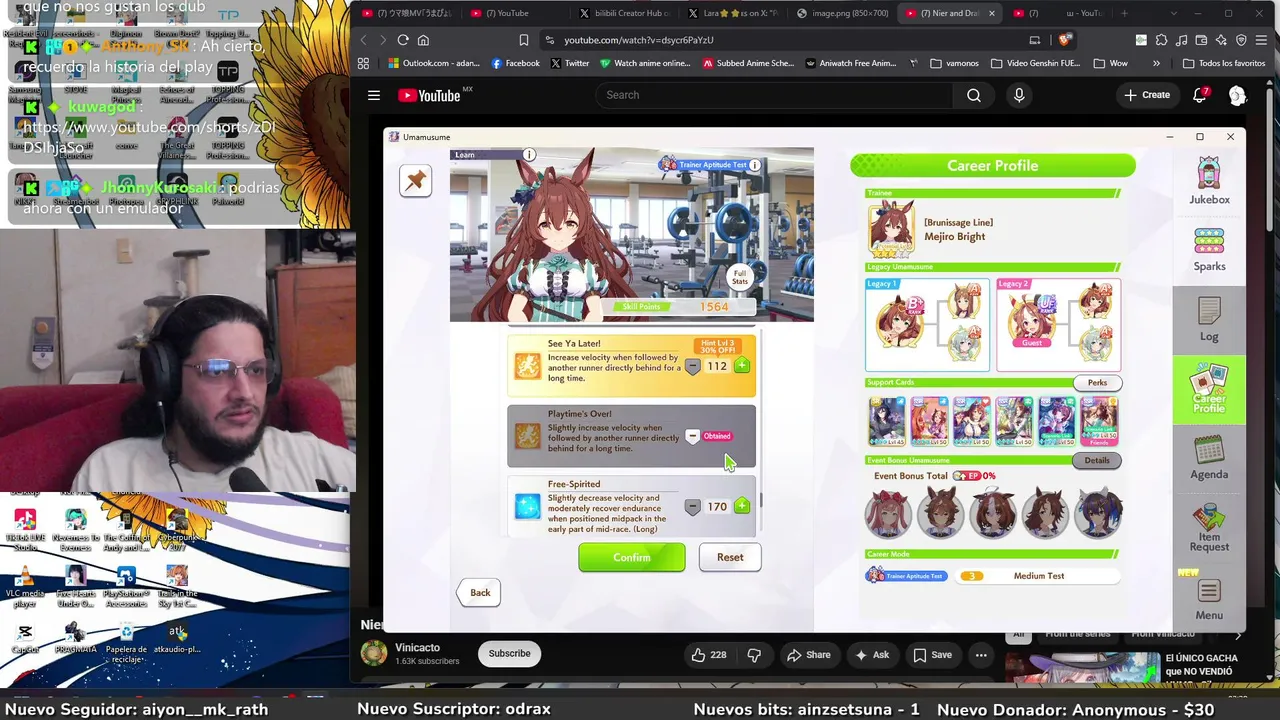Image resolution: width=1280 pixels, height=720 pixels.
Task: Open the Twitter bookmark
Action: (x=569, y=63)
